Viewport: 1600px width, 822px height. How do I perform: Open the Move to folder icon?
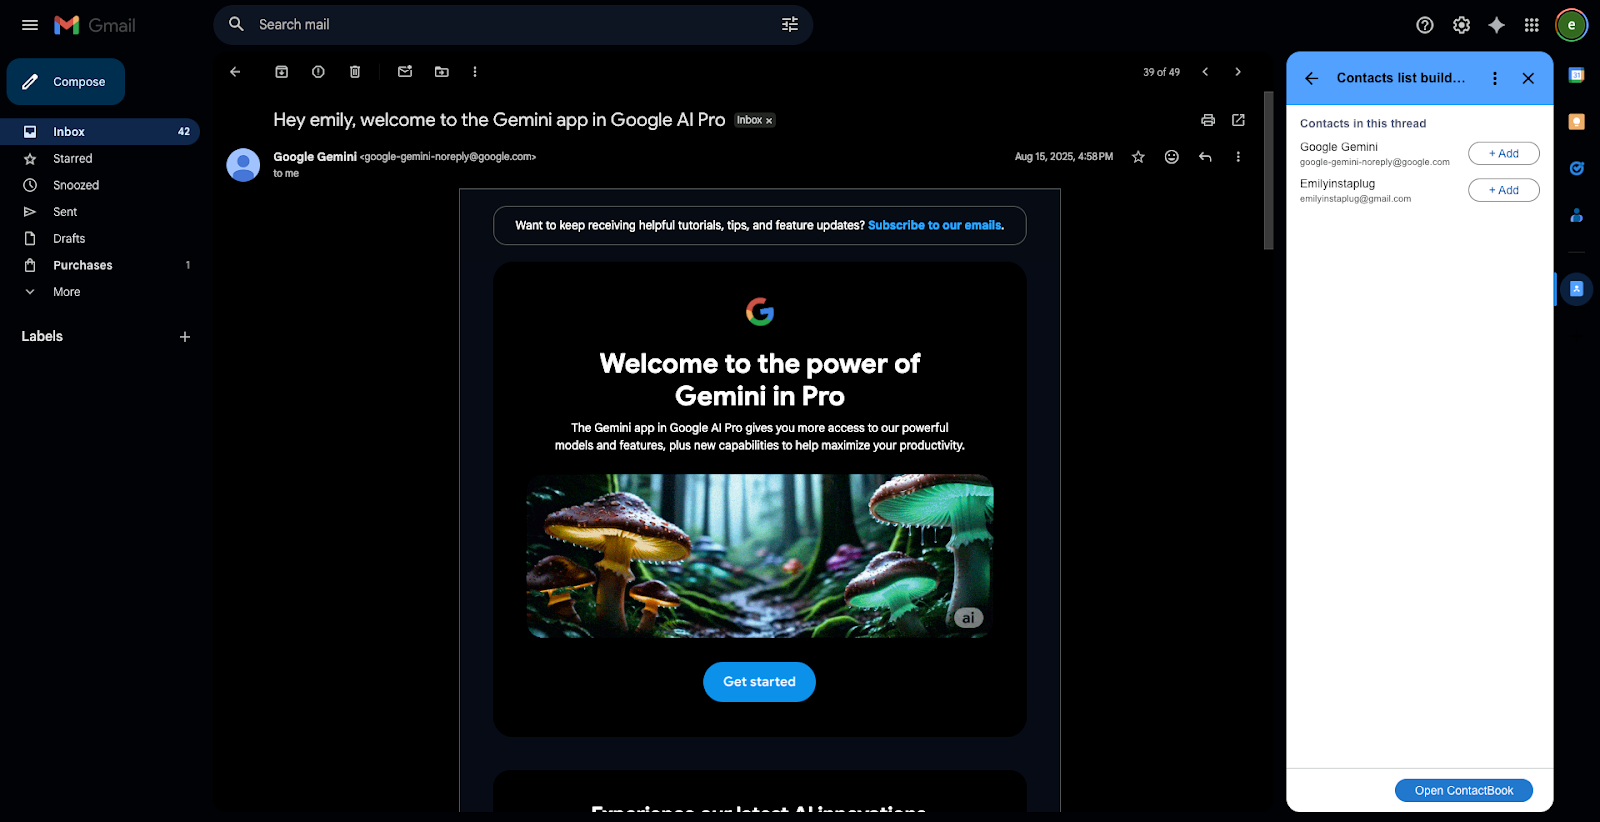tap(442, 72)
